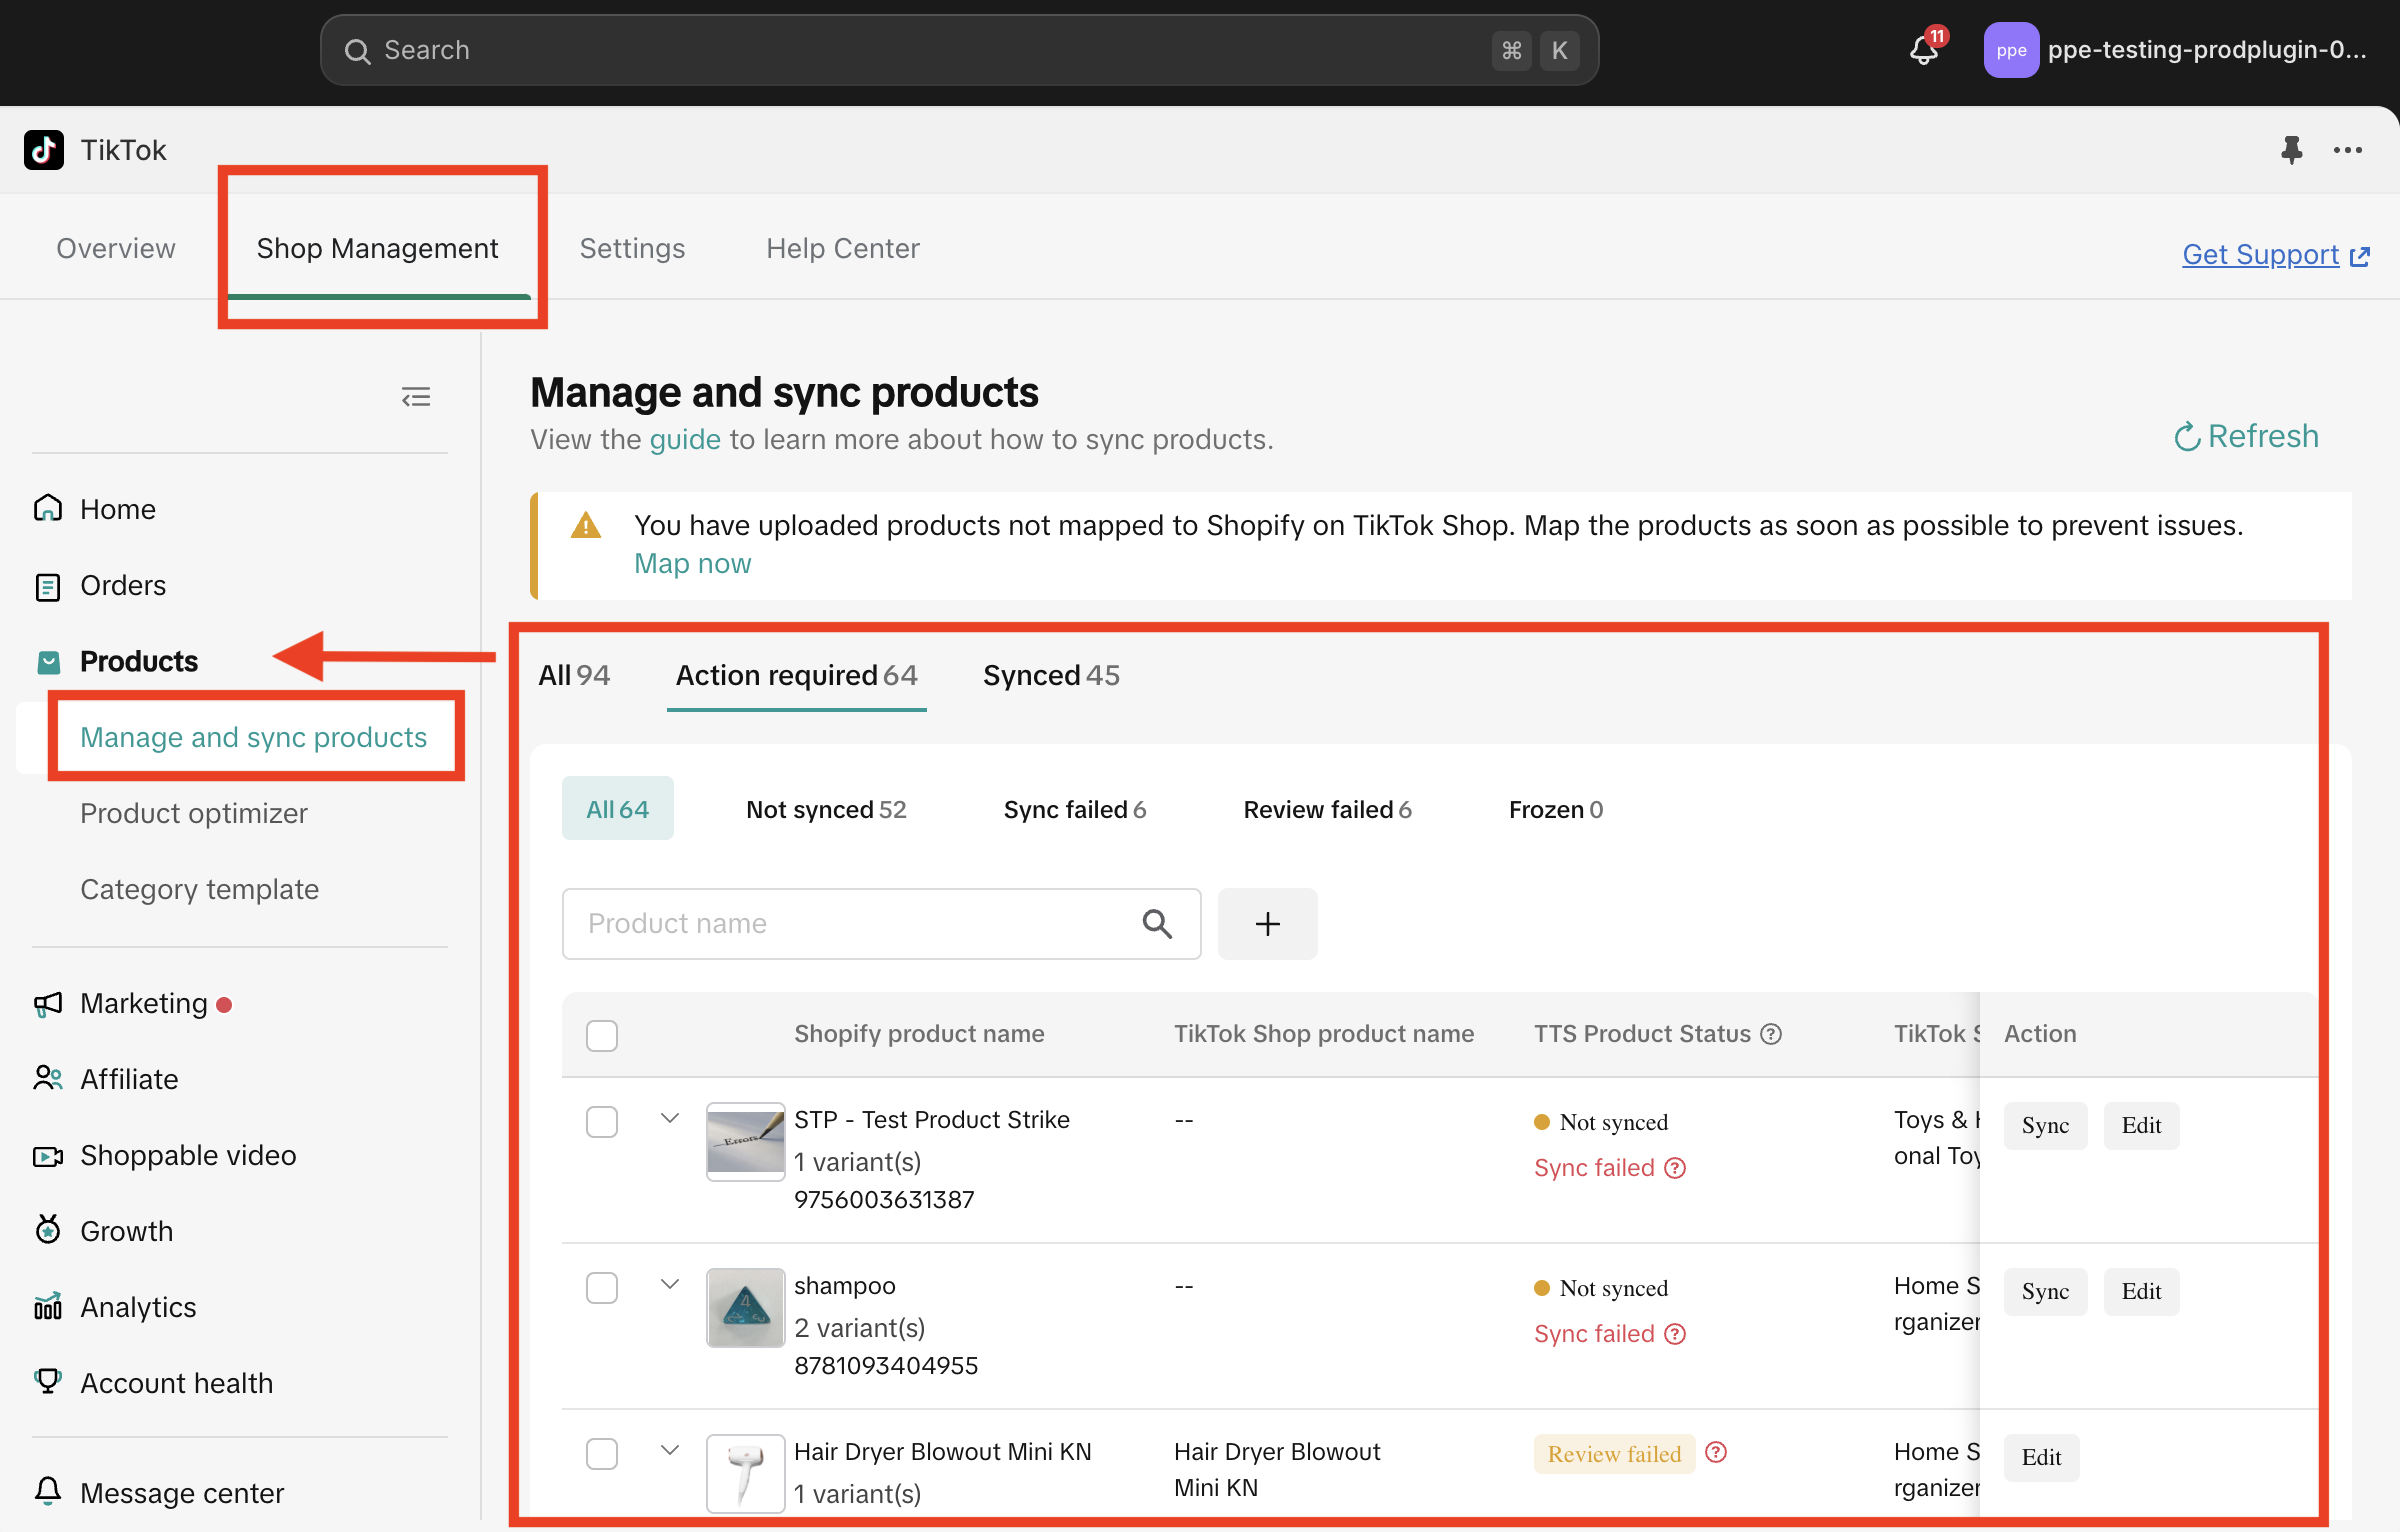Click the notification bell icon
This screenshot has width=2400, height=1532.
tap(1924, 50)
